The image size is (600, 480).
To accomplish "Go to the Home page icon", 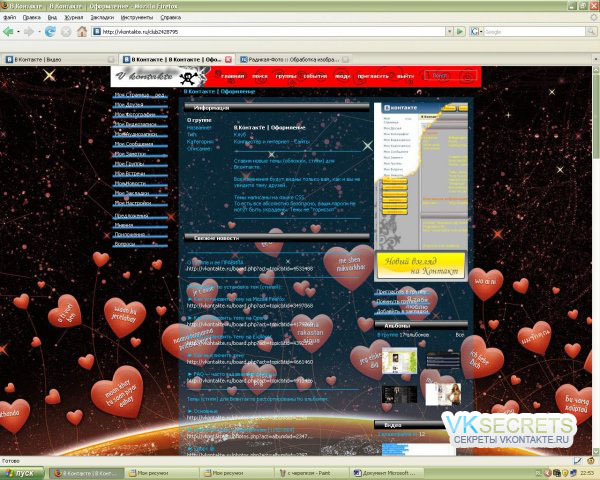I will pyautogui.click(x=82, y=31).
